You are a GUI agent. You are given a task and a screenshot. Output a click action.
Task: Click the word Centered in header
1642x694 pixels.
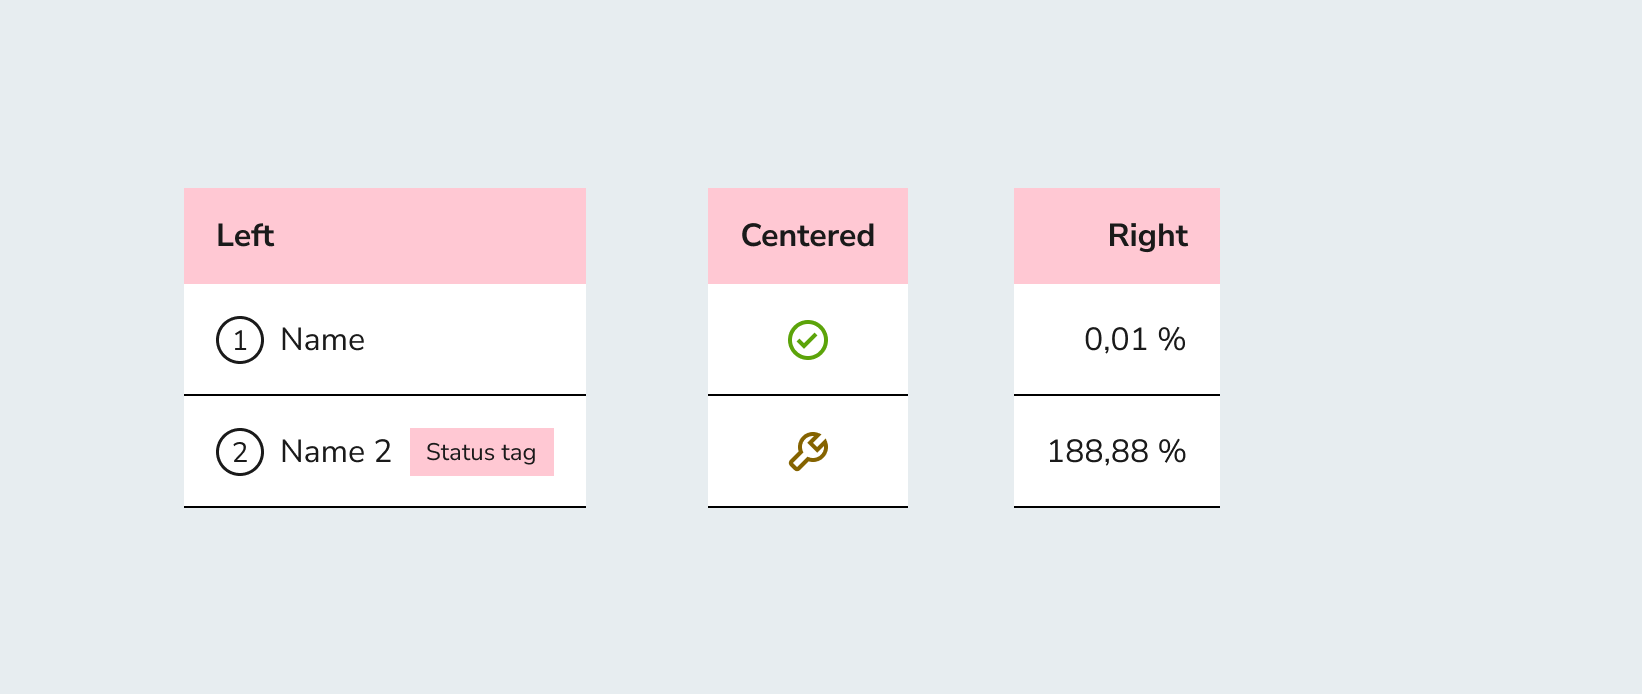[x=808, y=236]
